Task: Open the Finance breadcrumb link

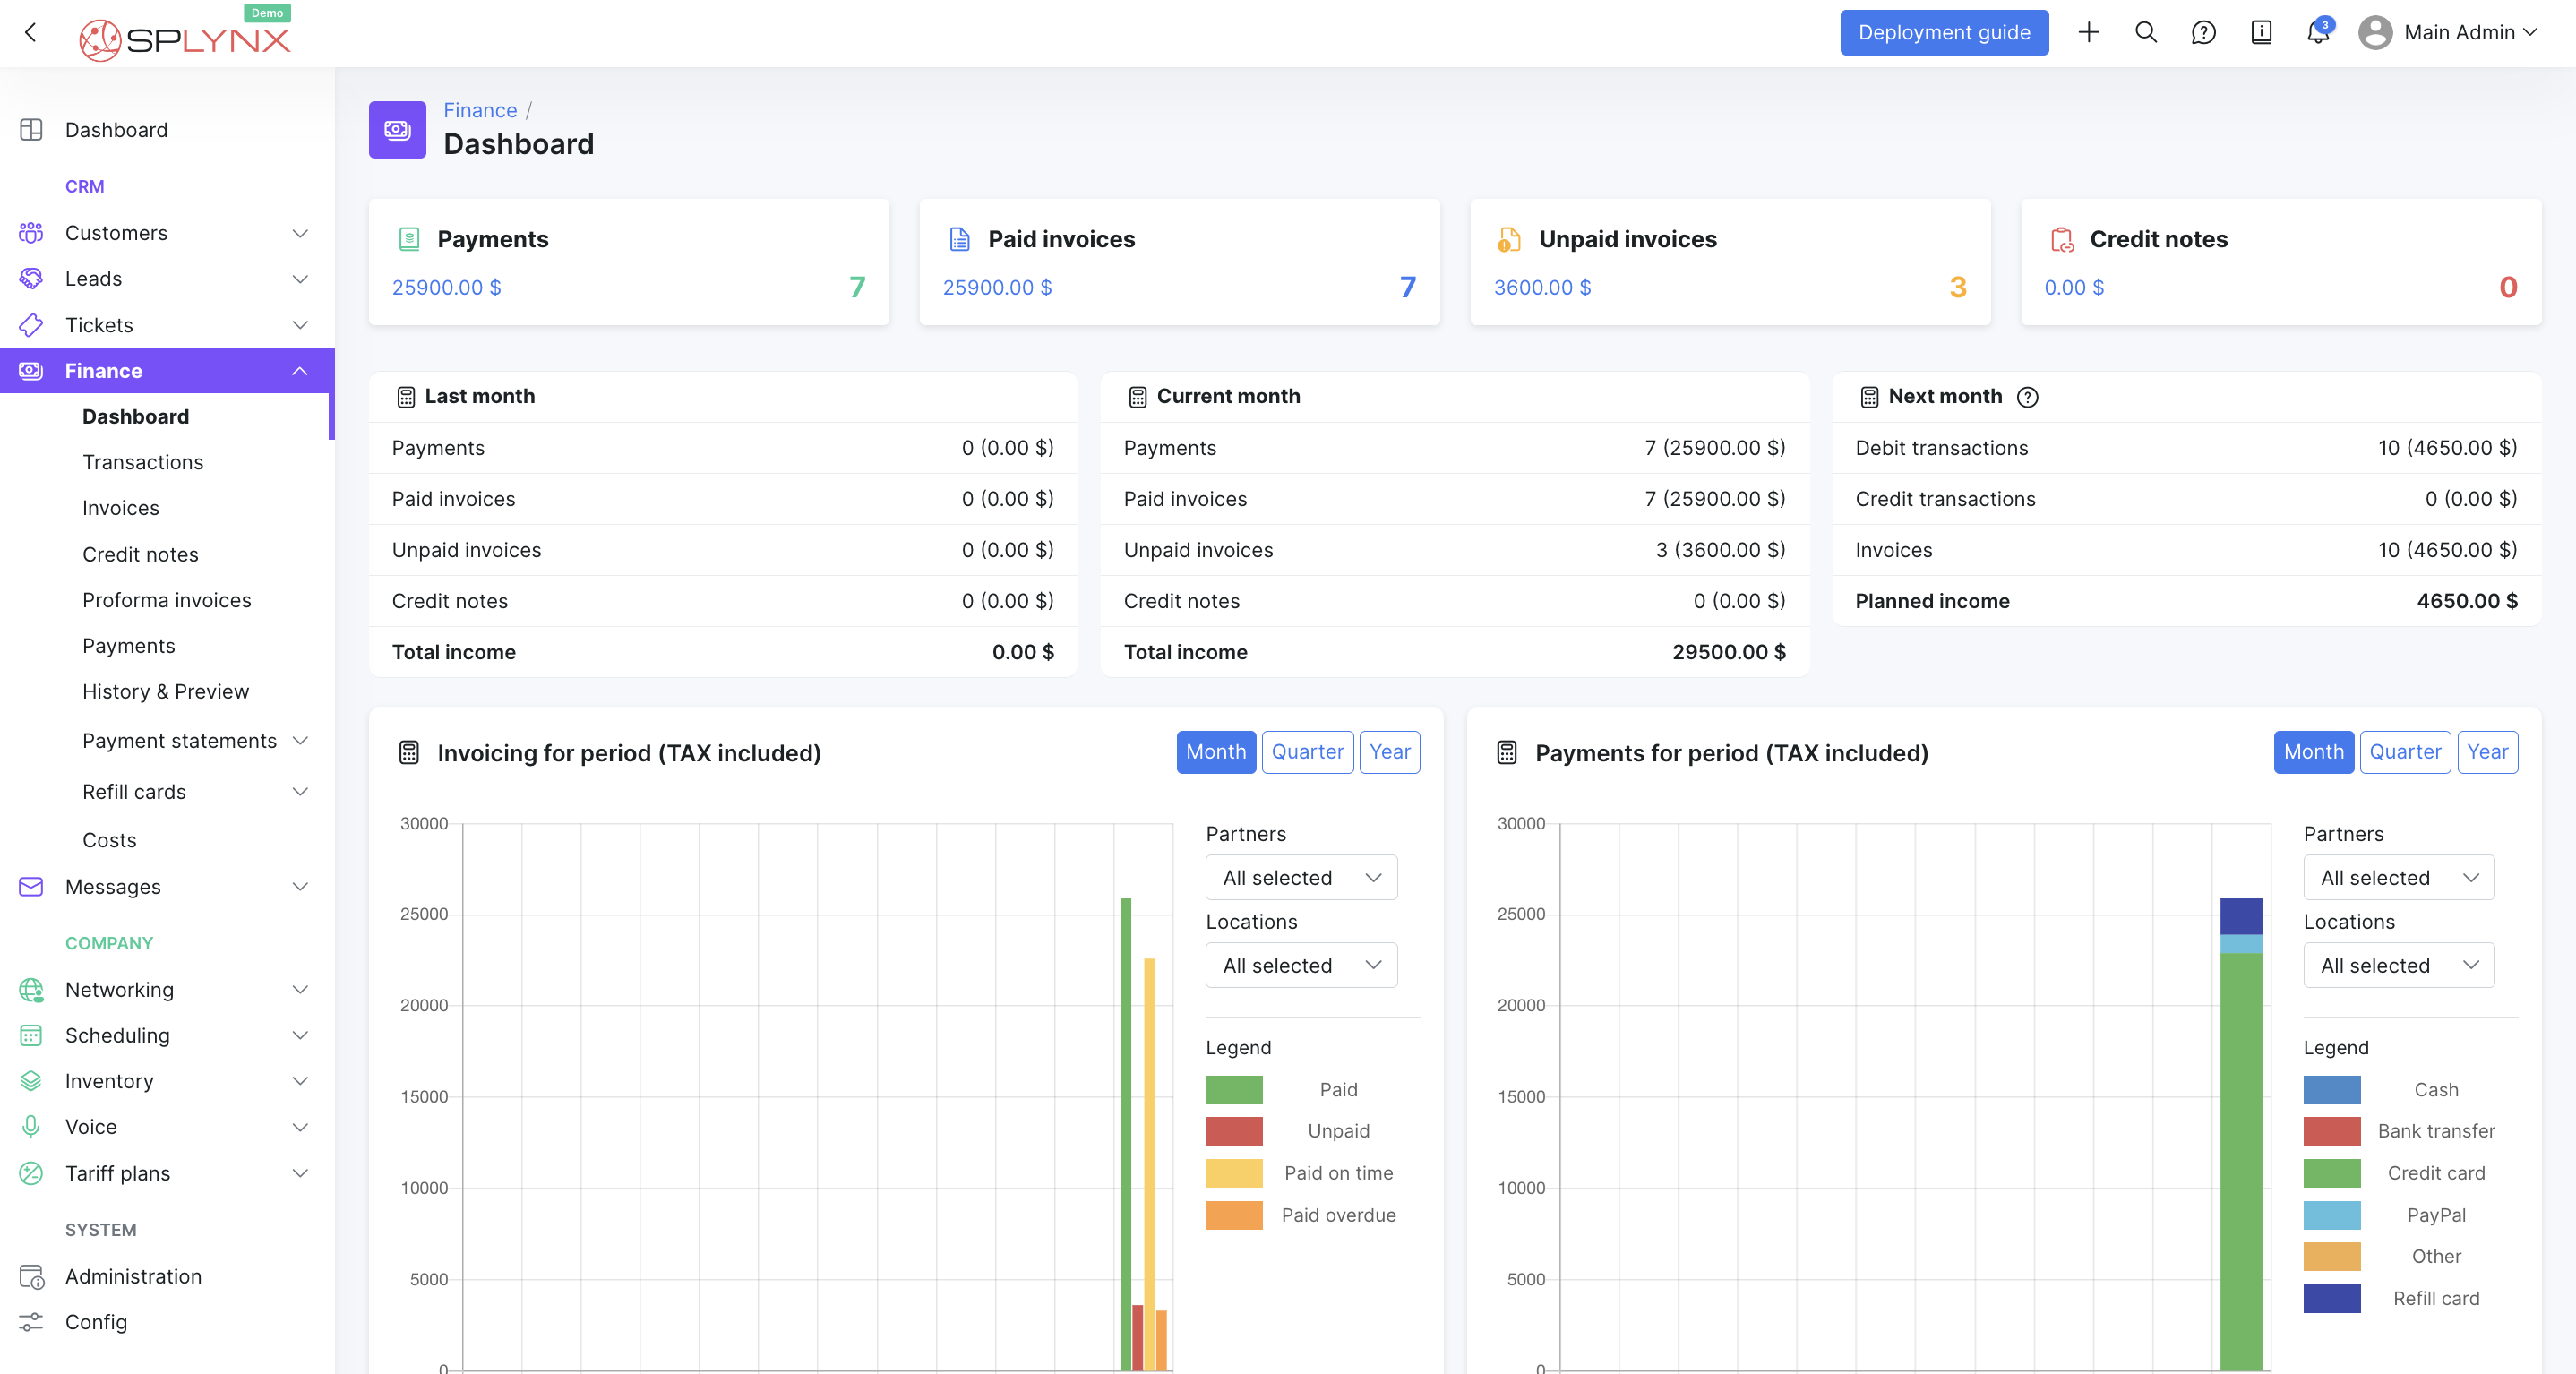Action: coord(480,110)
